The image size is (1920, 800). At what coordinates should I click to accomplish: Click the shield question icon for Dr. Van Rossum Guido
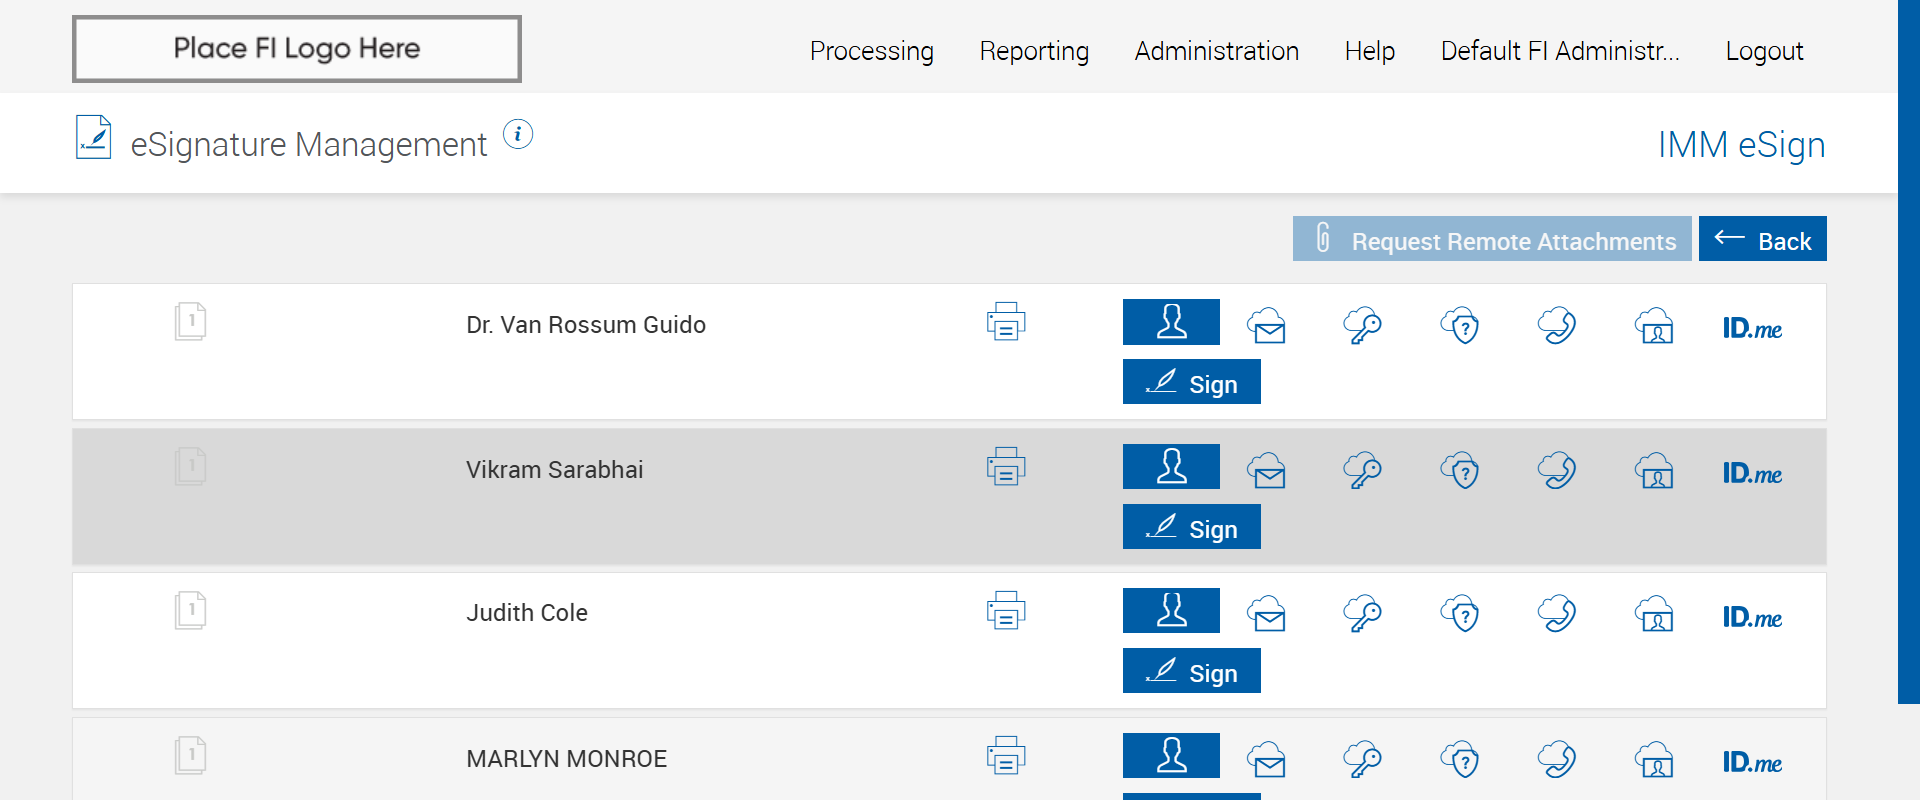(1460, 326)
